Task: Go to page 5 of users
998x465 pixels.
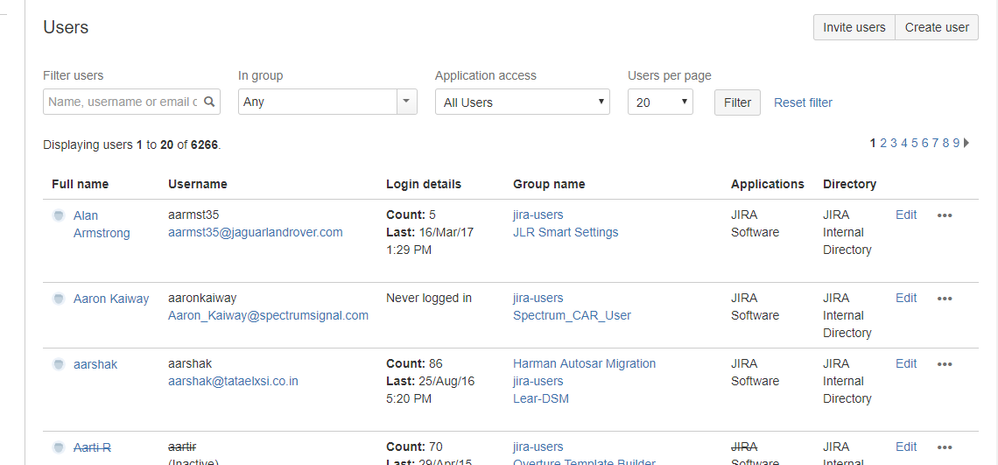Action: [x=915, y=143]
